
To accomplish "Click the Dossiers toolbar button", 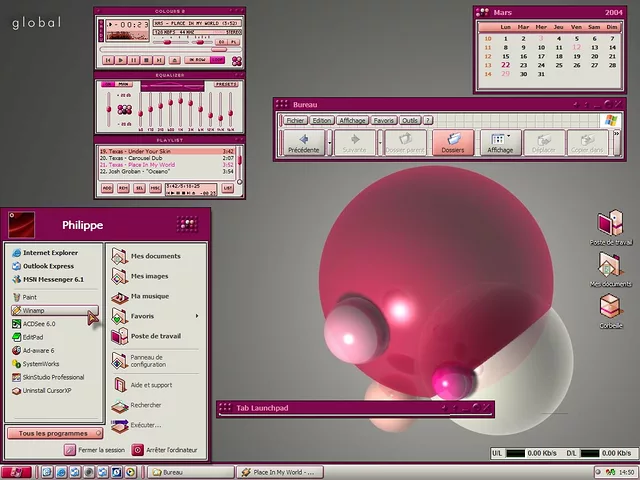I will point(453,142).
